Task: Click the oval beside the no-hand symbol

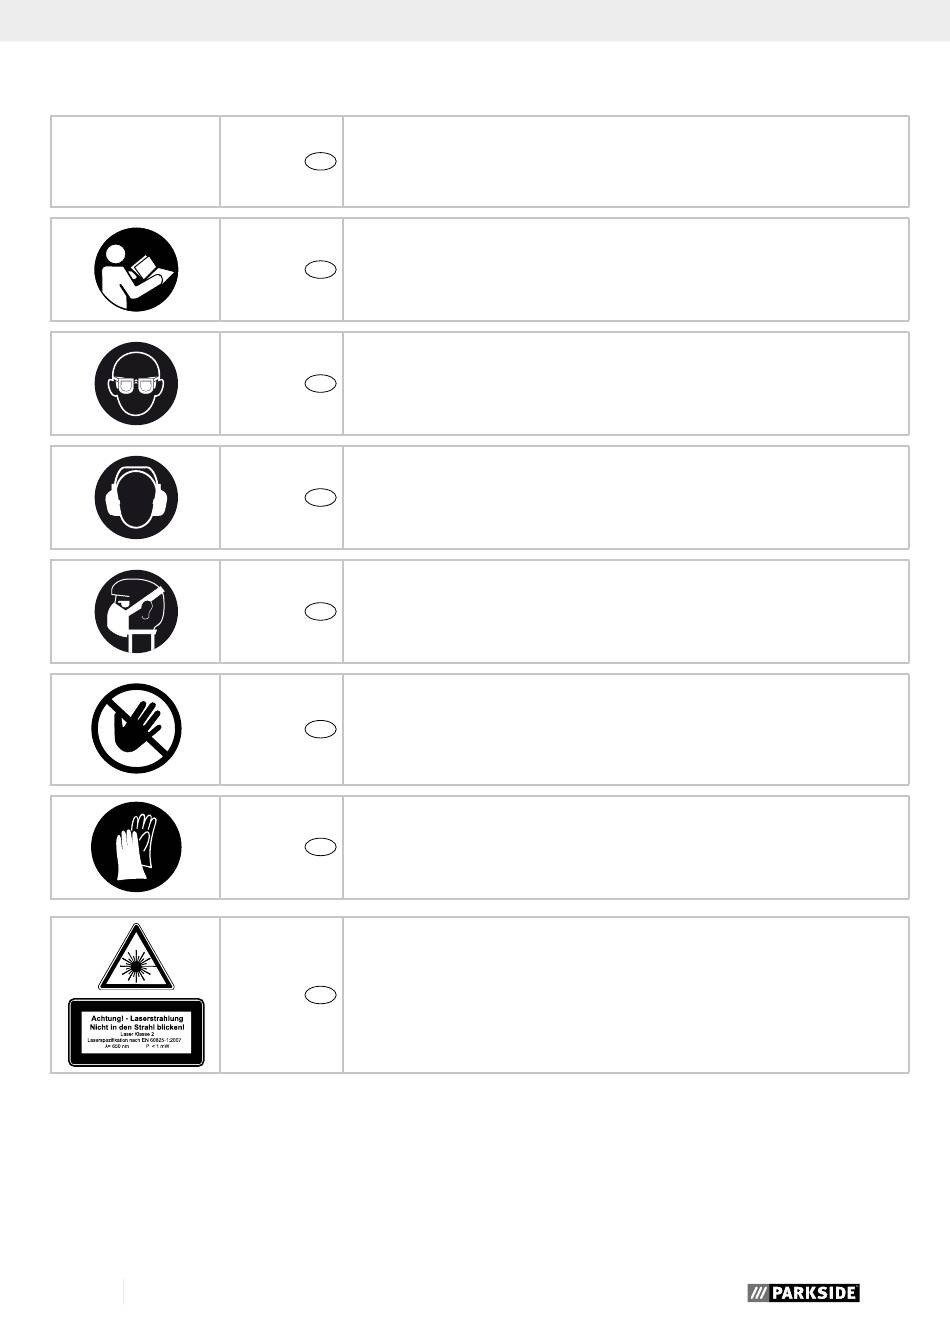Action: (x=321, y=729)
